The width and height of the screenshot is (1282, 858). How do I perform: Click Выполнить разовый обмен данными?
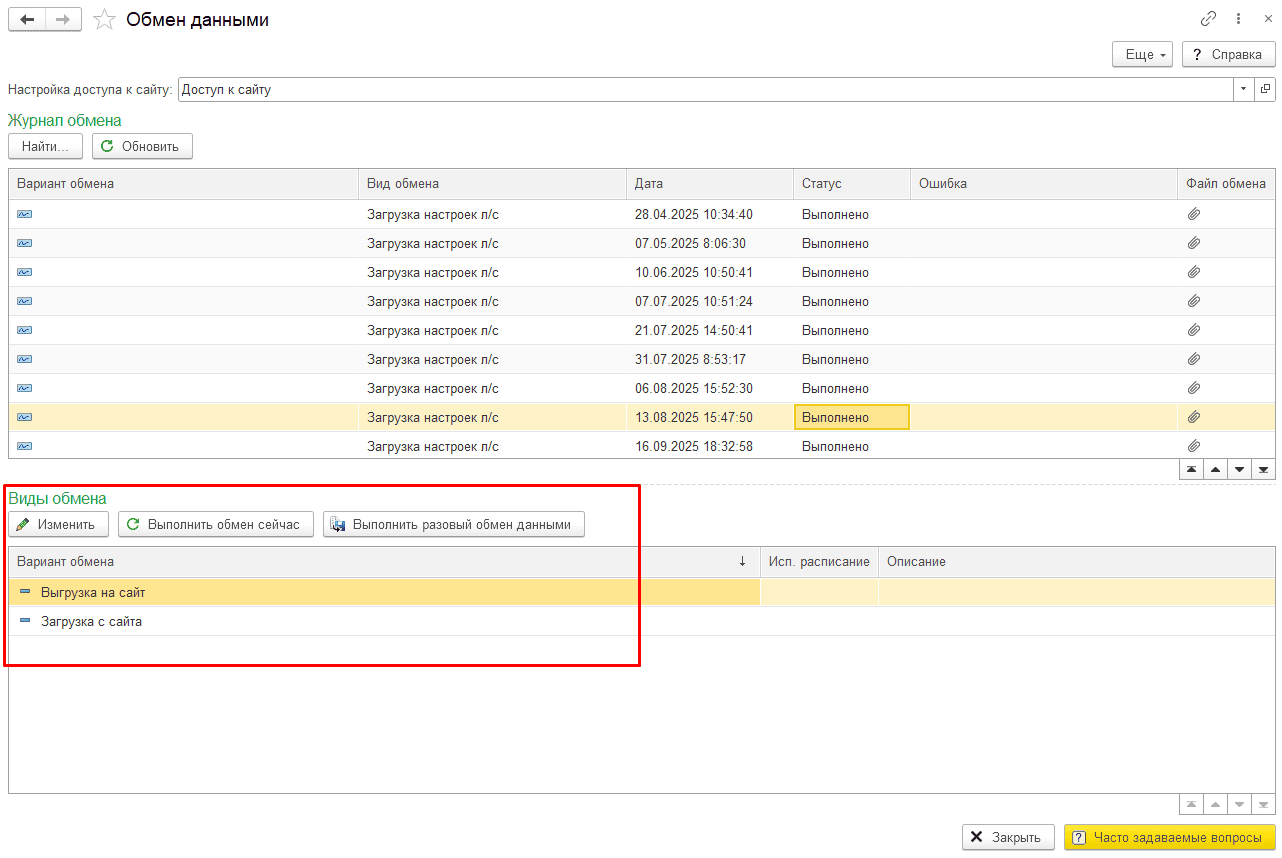[453, 524]
